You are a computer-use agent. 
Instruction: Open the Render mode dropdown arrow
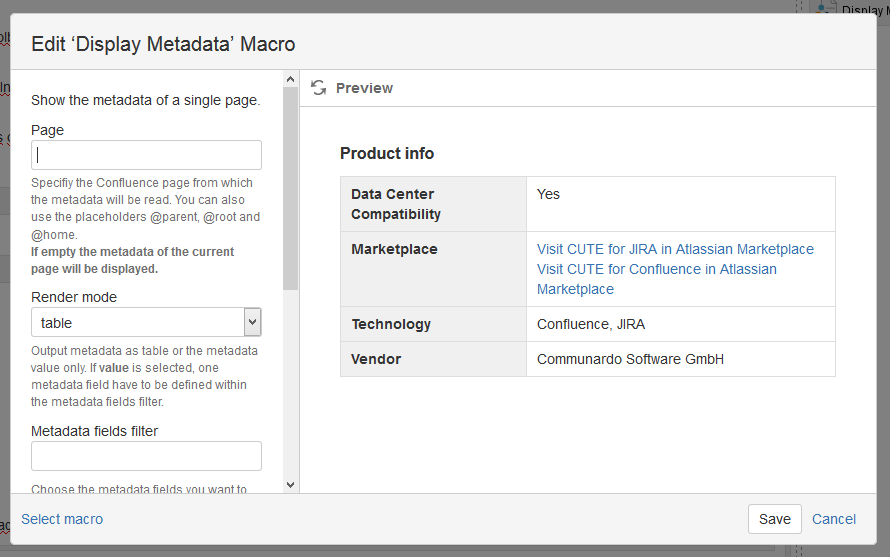[252, 322]
